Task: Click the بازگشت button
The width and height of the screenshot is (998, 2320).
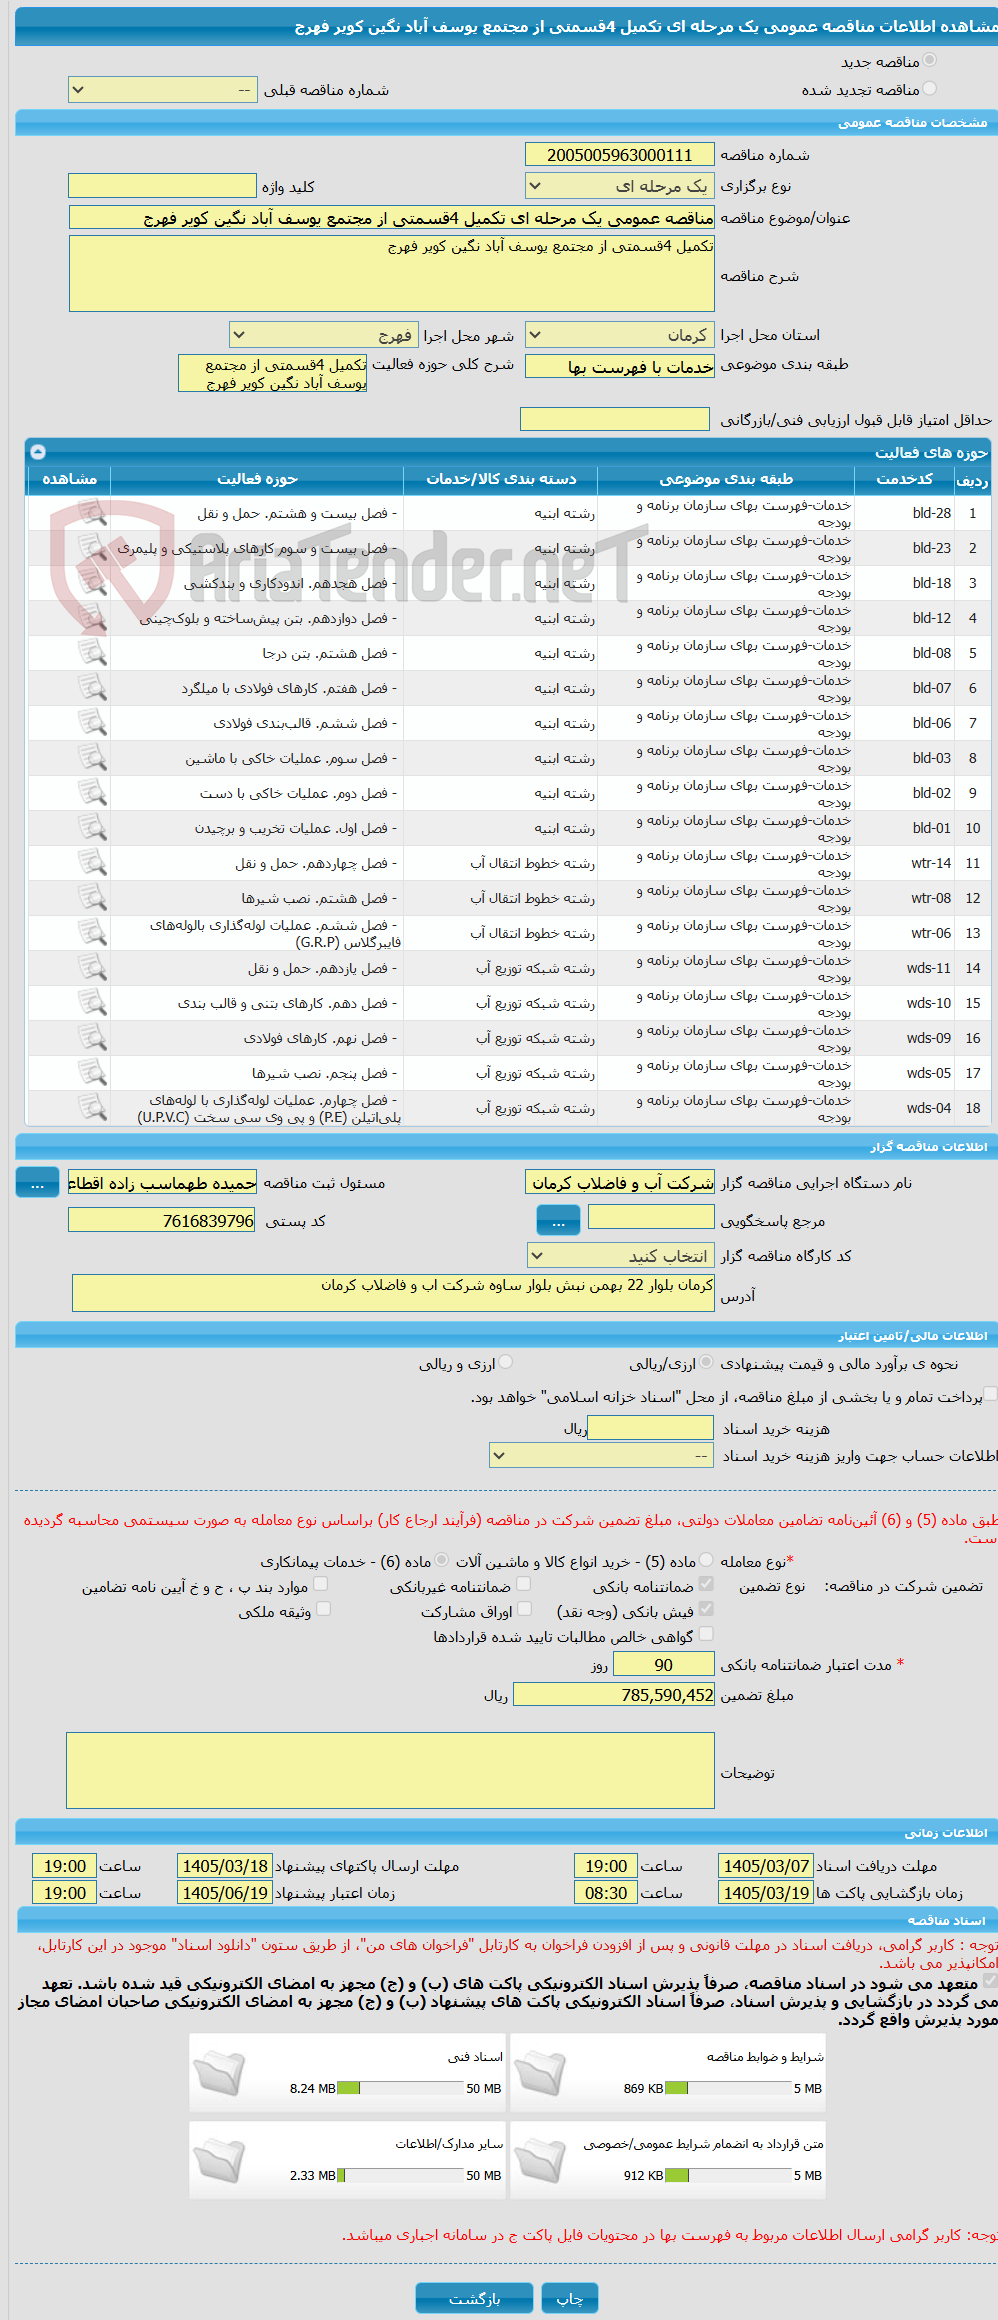Action: (475, 2297)
